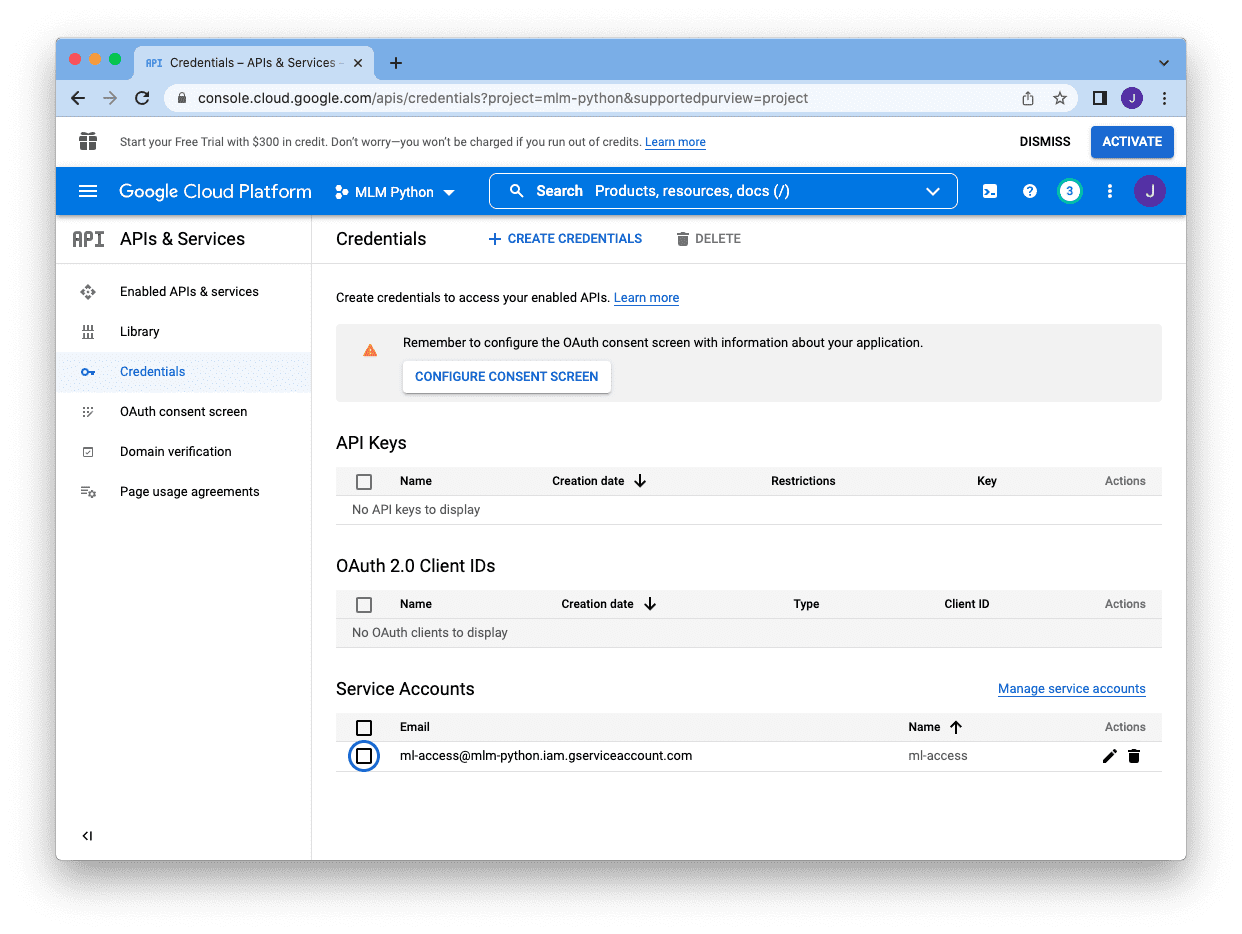This screenshot has height=934, width=1242.
Task: Sort API Keys by Creation date arrow
Action: (640, 481)
